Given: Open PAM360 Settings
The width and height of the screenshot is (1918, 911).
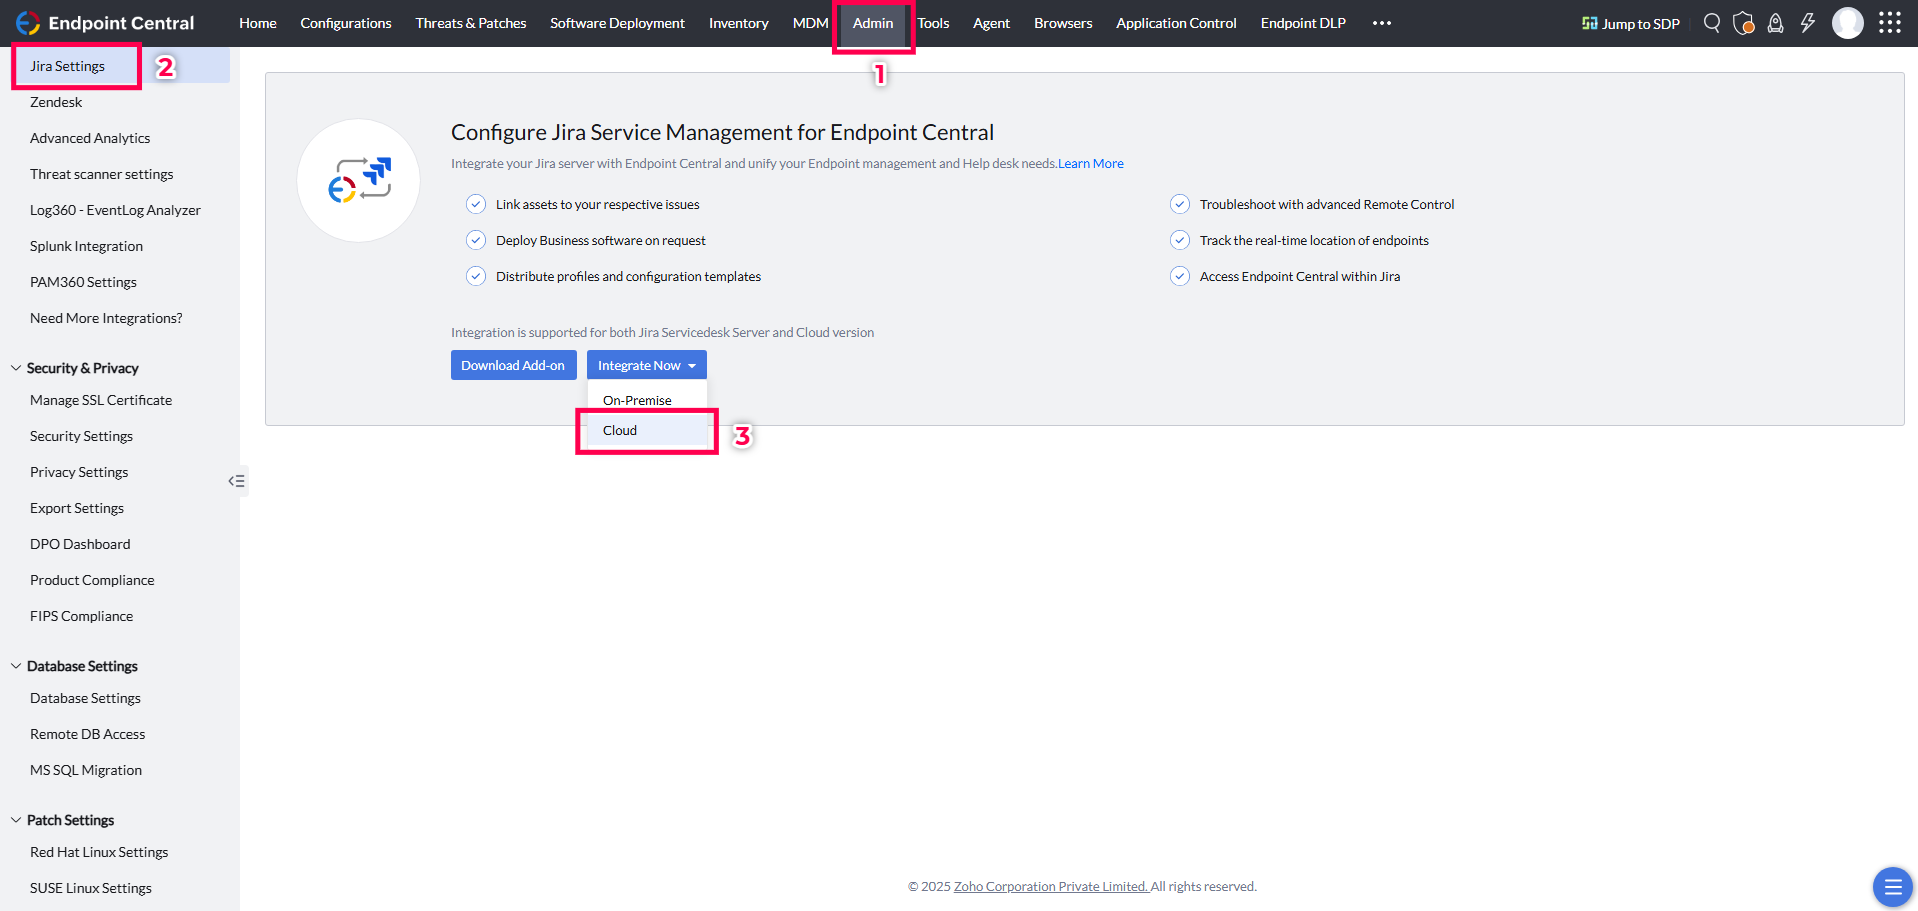Looking at the screenshot, I should pyautogui.click(x=83, y=282).
